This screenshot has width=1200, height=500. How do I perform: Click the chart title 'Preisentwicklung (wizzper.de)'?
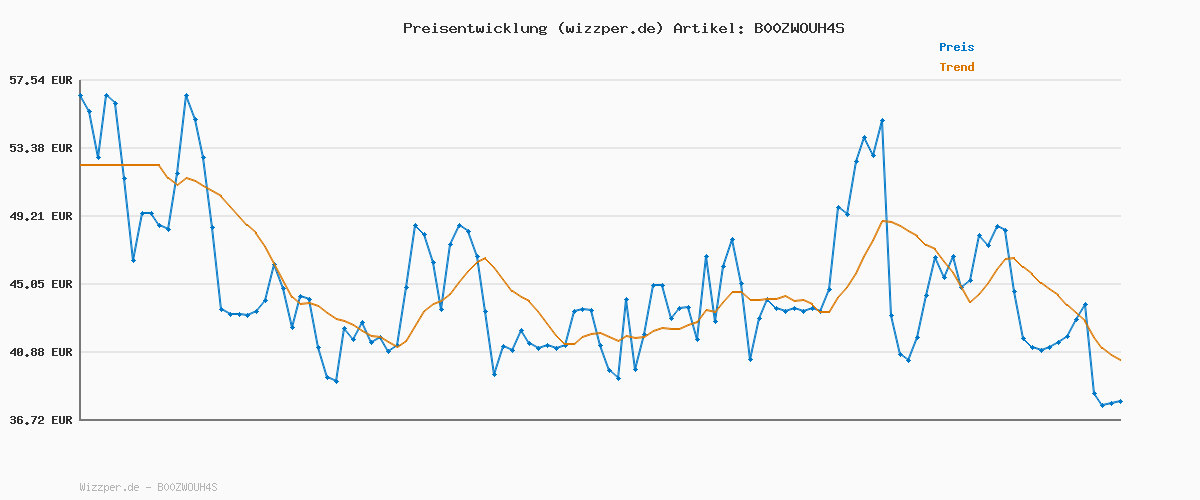[x=533, y=28]
